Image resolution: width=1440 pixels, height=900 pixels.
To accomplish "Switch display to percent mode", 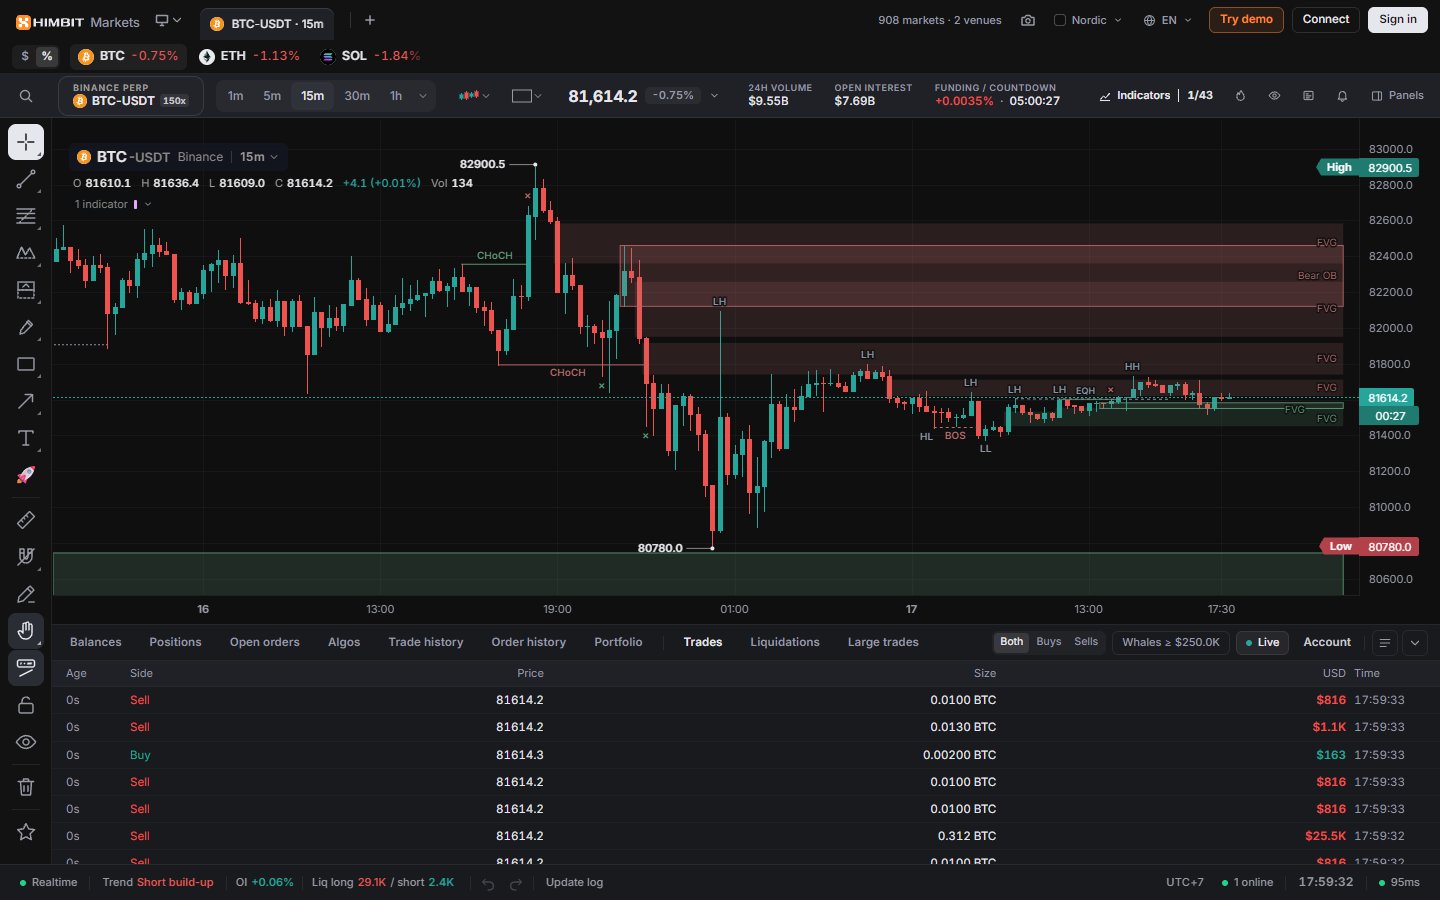I will pos(47,56).
